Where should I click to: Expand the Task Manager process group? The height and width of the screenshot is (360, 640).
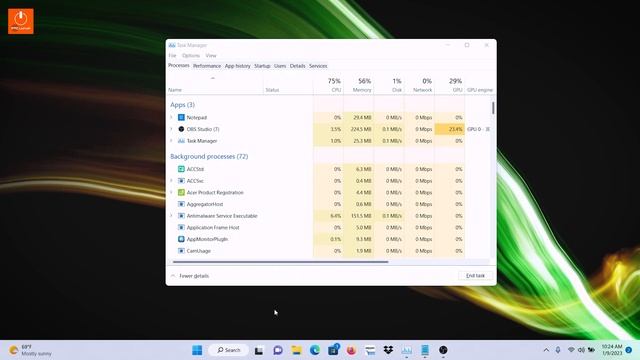coord(171,141)
